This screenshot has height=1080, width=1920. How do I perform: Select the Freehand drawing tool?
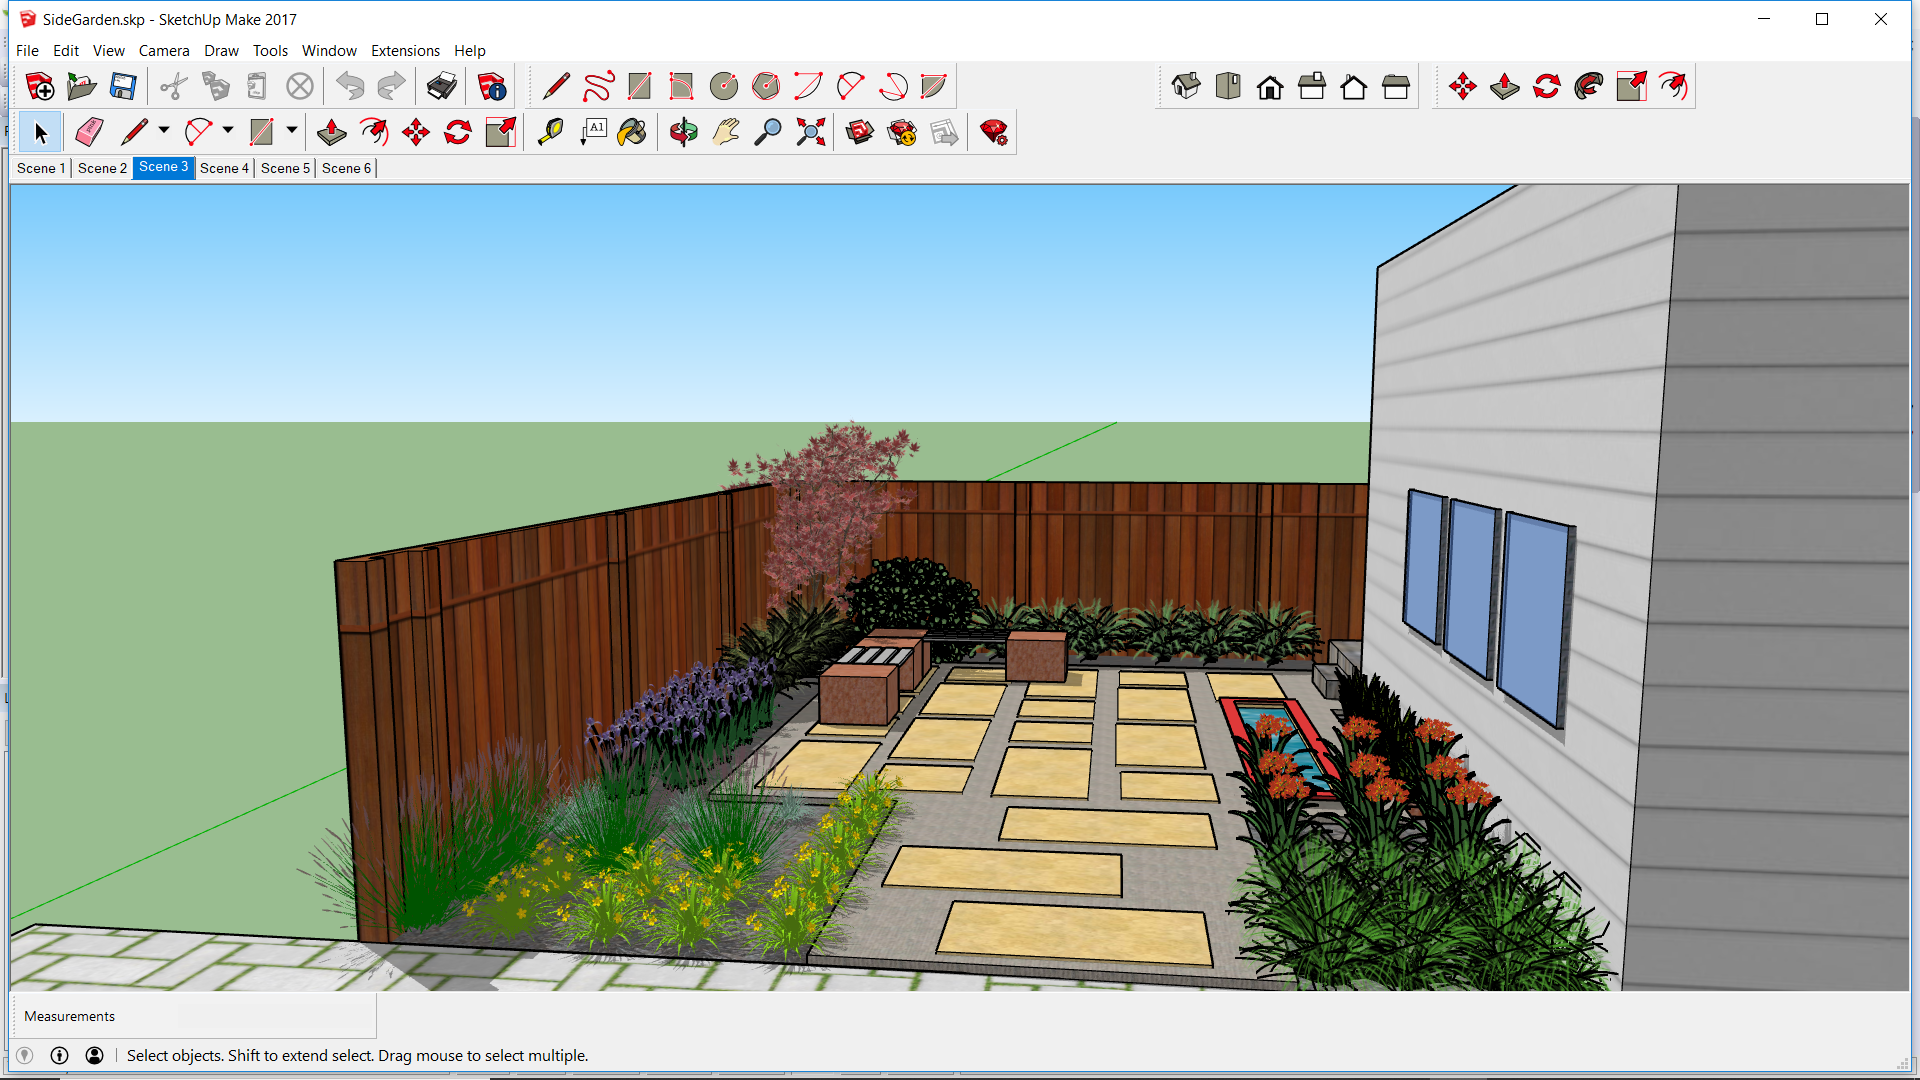point(598,87)
